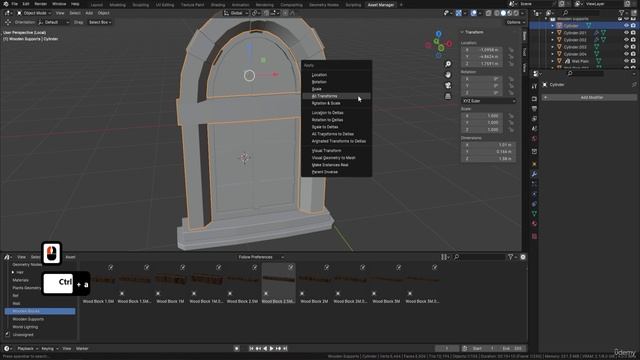
Task: Open the Keying popover in timeline
Action: coord(49,349)
